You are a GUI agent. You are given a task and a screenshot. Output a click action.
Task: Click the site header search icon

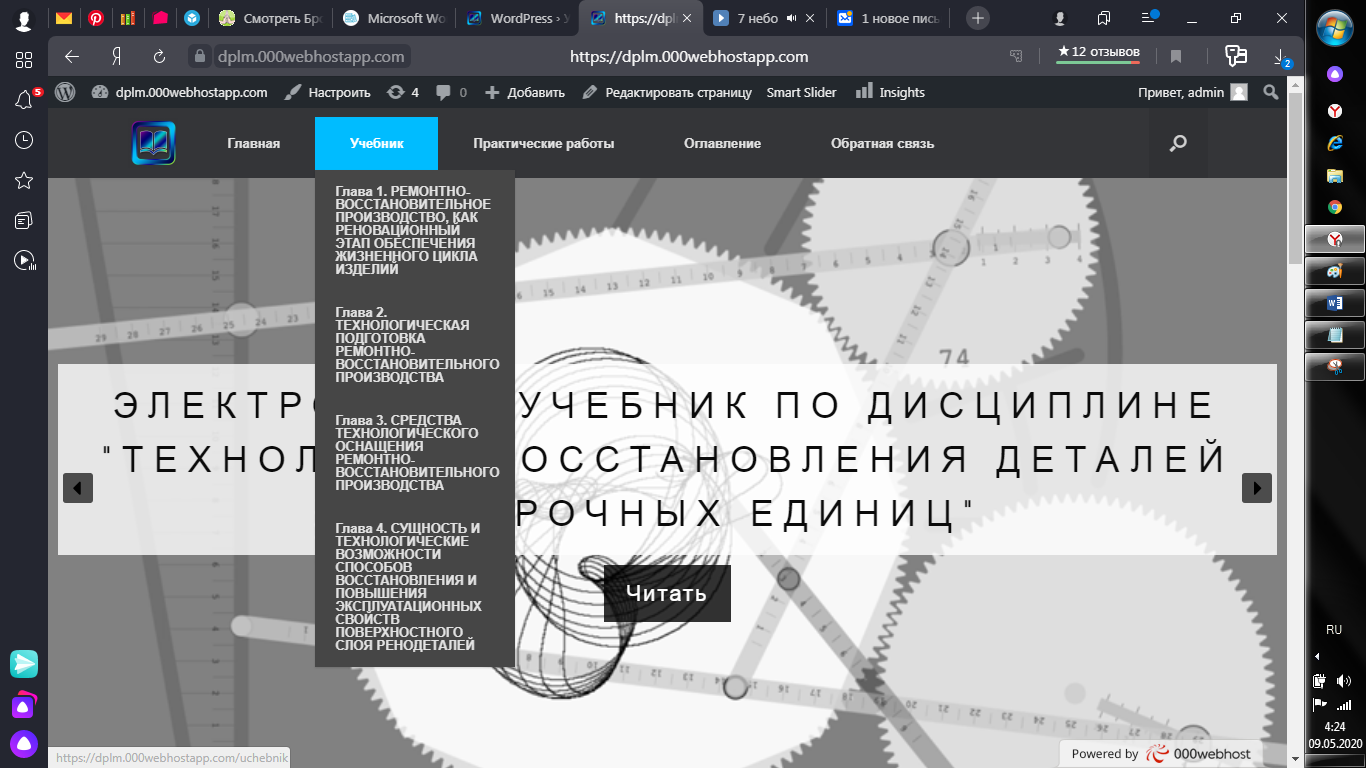point(1178,143)
